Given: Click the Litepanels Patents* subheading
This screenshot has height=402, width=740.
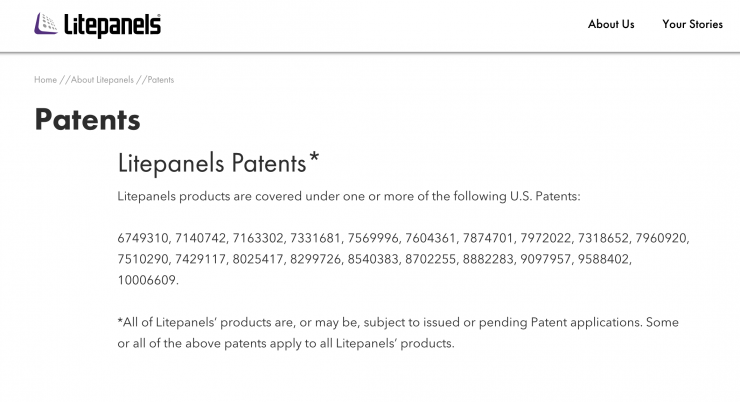Looking at the screenshot, I should [x=218, y=162].
